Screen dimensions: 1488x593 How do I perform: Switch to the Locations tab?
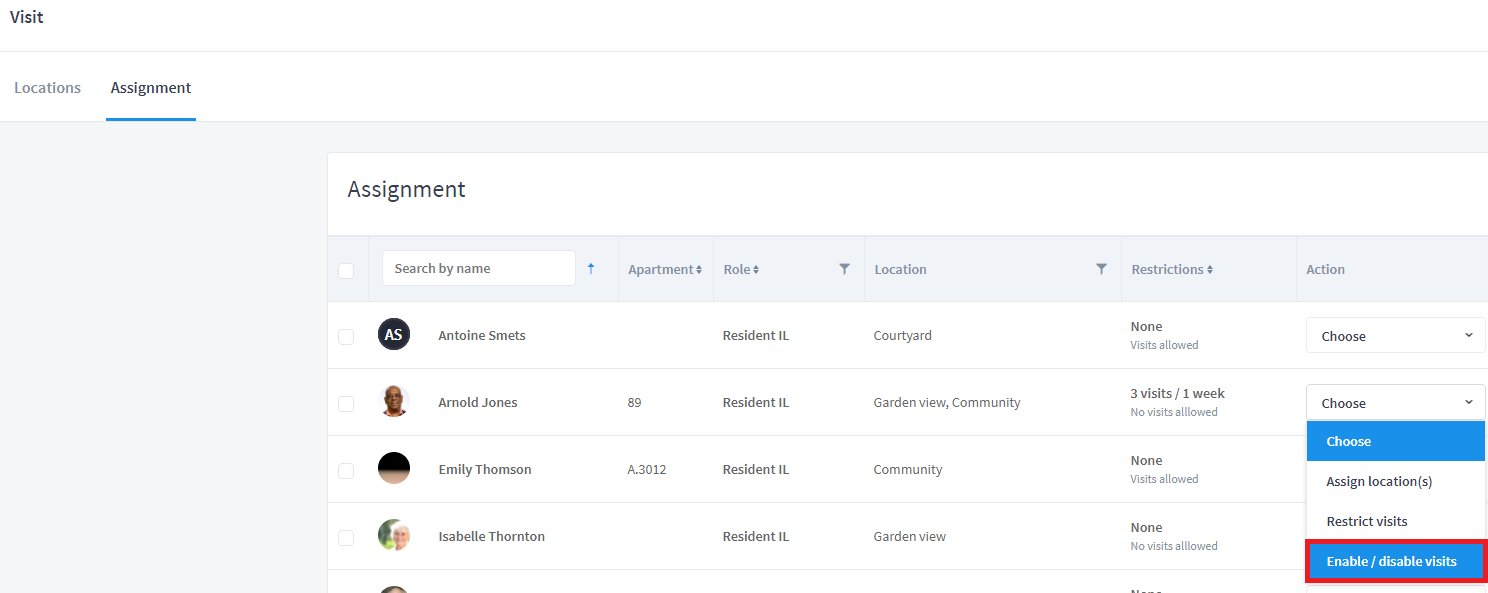[x=47, y=88]
